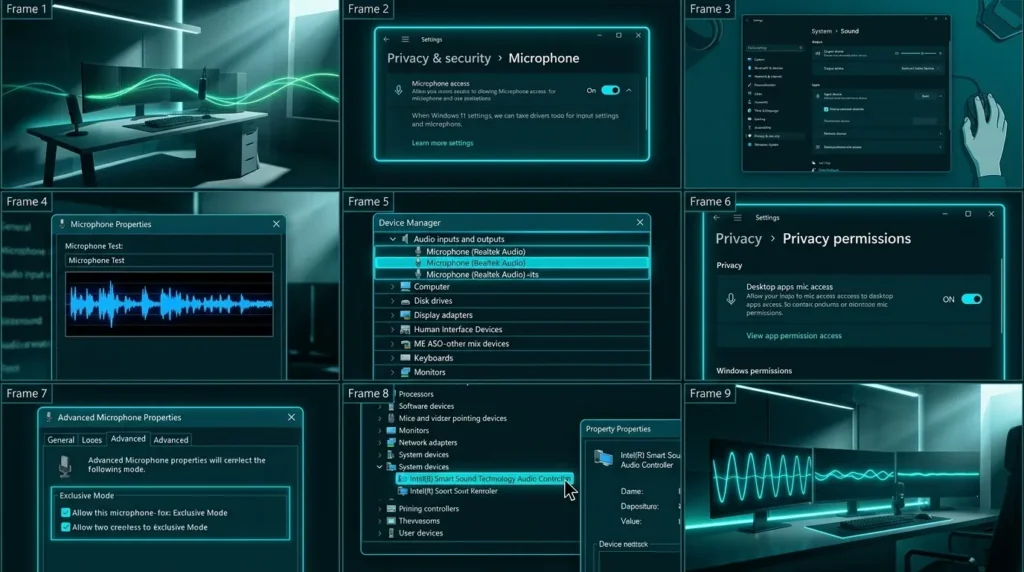Uncheck Allow two creeless to Exclusive Mode
This screenshot has height=572, width=1024.
point(65,527)
